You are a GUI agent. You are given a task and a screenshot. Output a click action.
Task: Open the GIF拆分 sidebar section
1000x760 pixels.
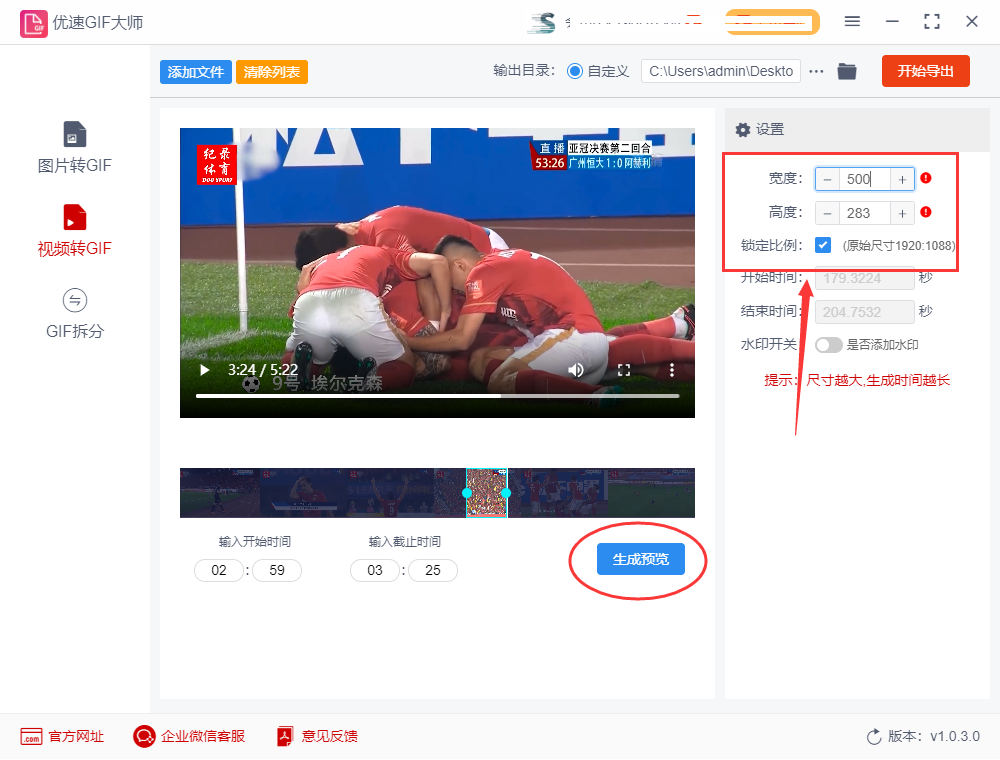pyautogui.click(x=75, y=312)
